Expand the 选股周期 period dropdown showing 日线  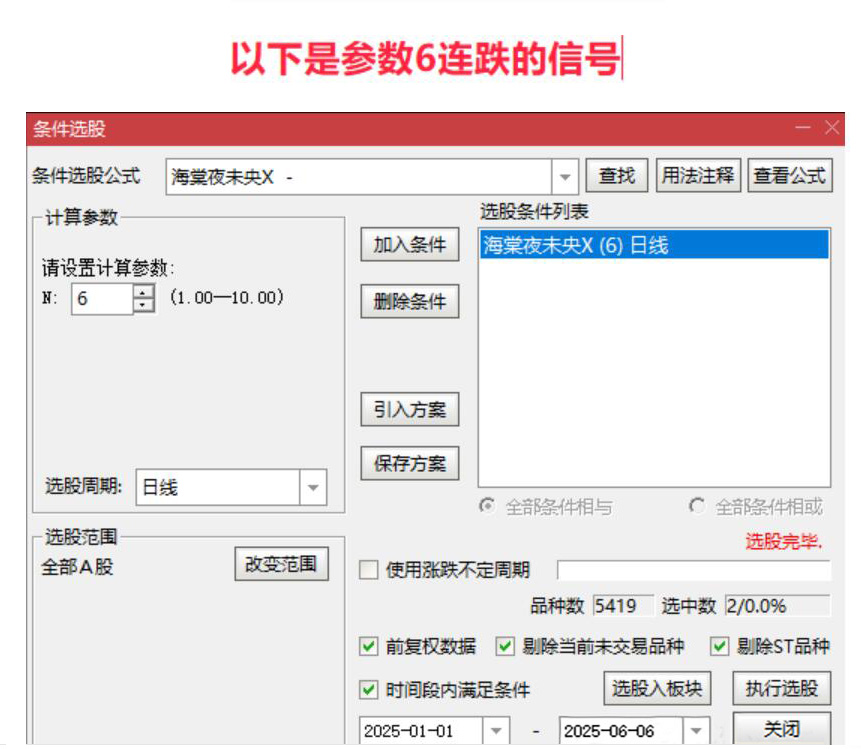311,486
